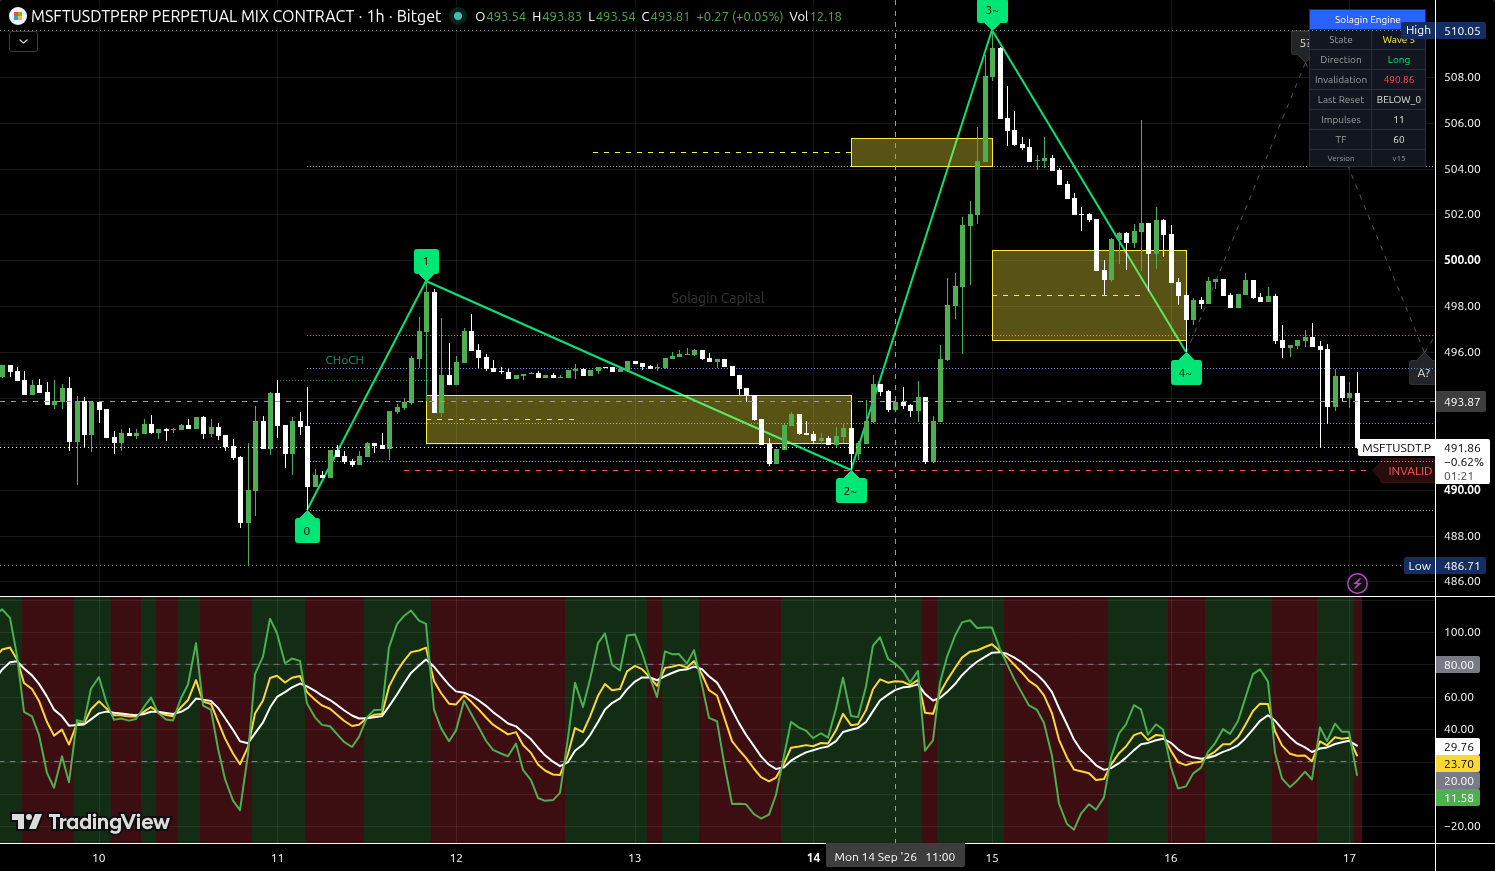Click the Invalidation value 490.86
Viewport: 1495px width, 871px height.
click(x=1398, y=80)
